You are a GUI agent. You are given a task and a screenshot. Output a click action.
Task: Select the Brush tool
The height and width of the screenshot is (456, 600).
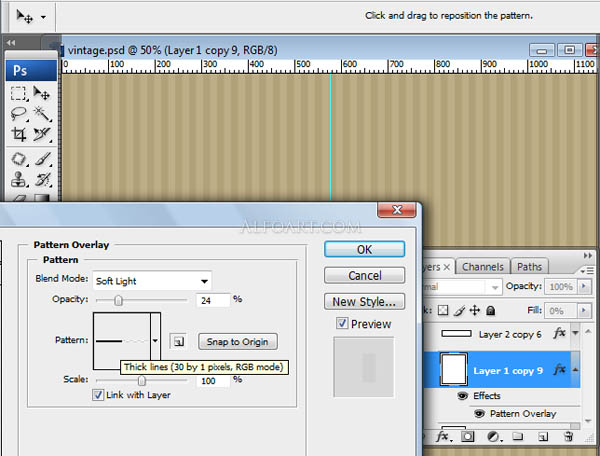(x=41, y=159)
